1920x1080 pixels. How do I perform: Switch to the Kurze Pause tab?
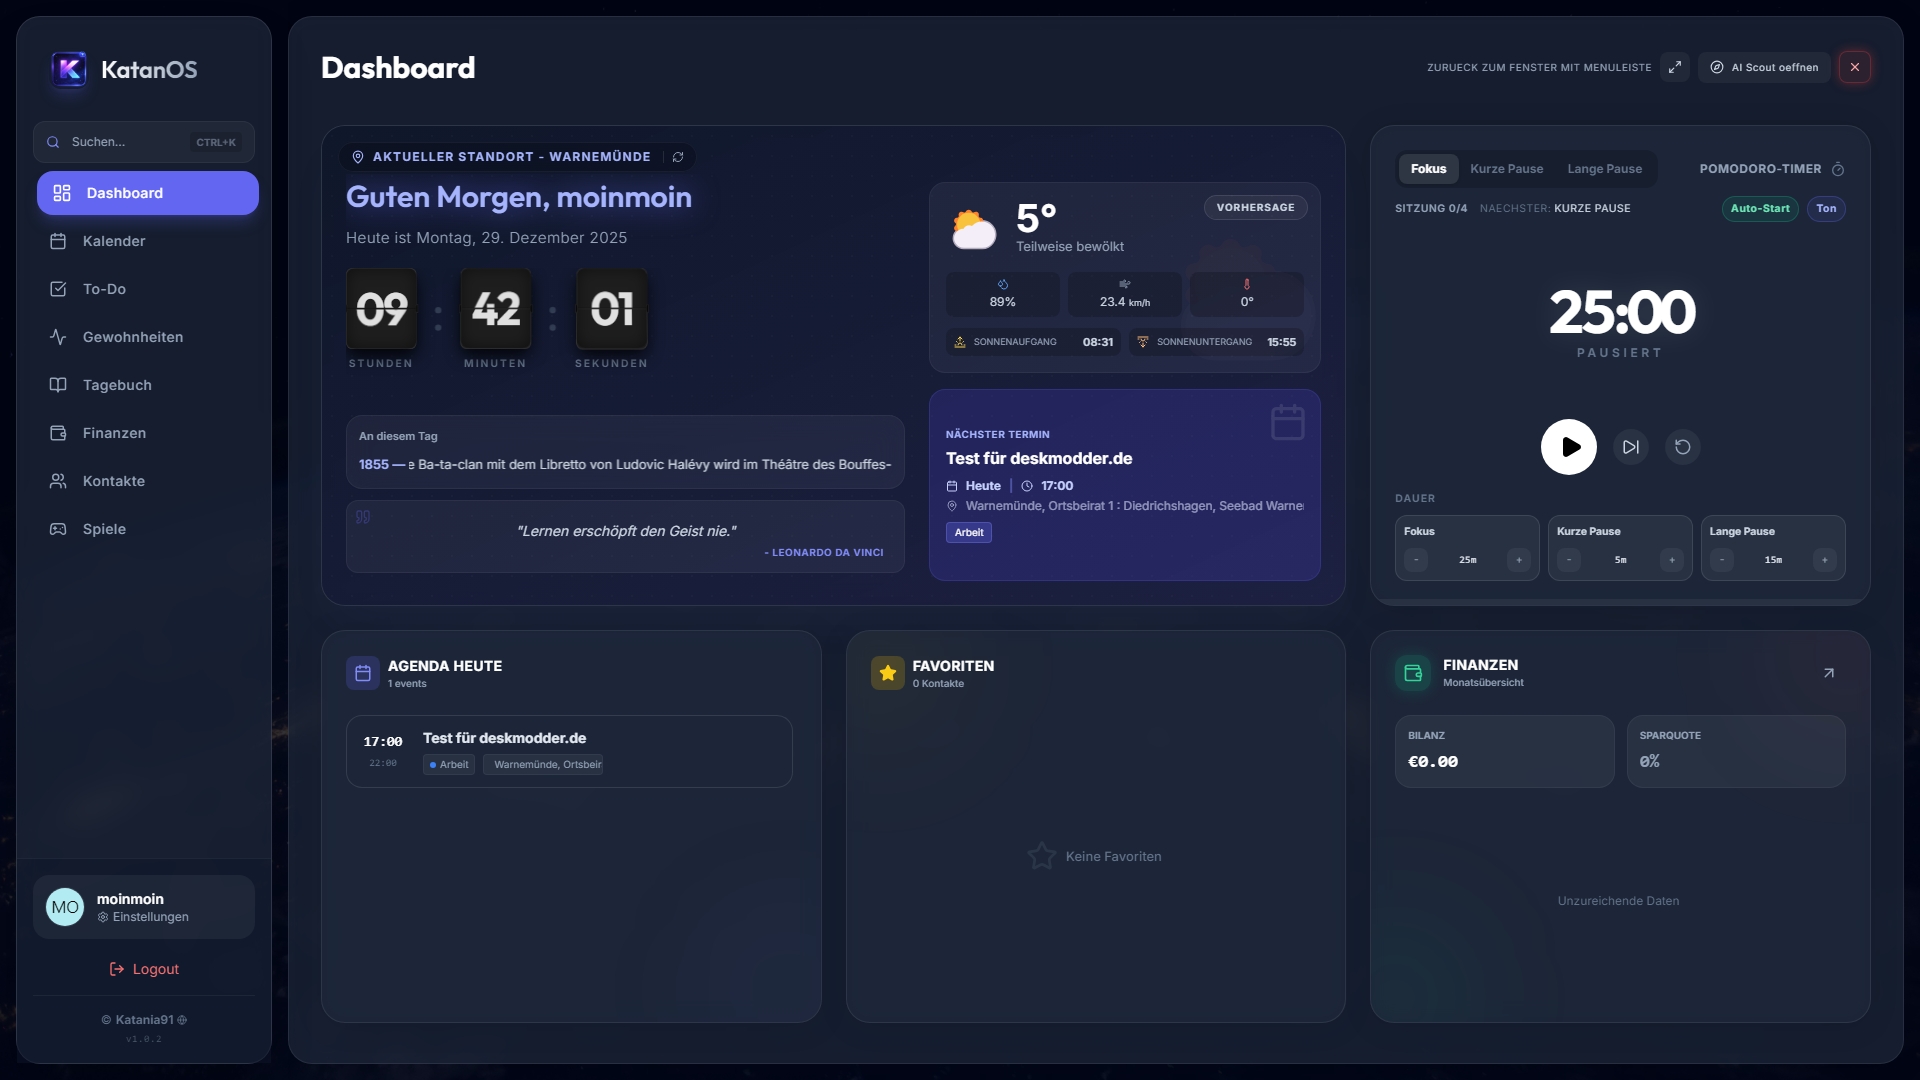click(x=1506, y=169)
